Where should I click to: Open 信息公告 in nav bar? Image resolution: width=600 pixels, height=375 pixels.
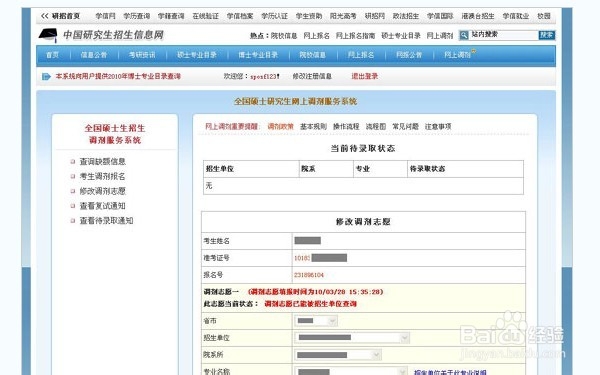[x=94, y=55]
